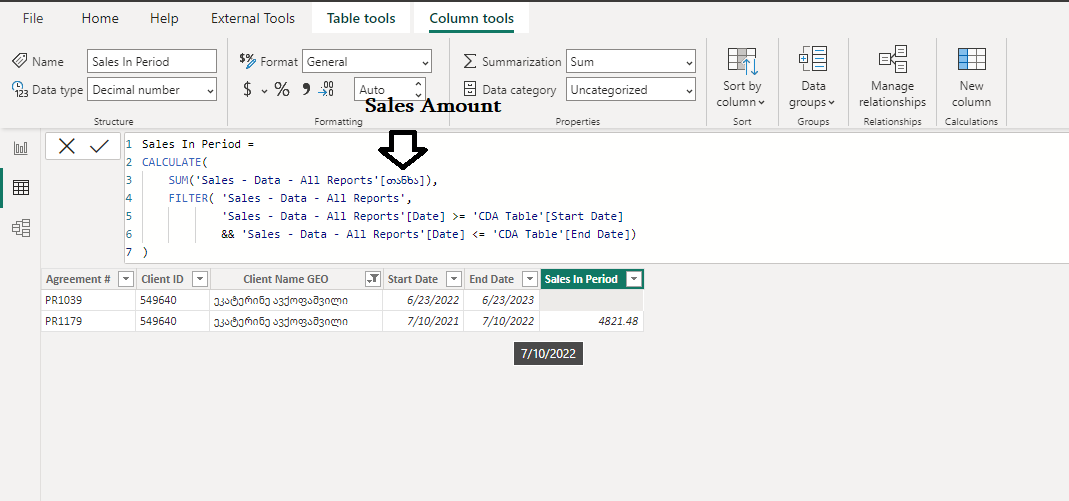Click formula line with [Start Date]
The height and width of the screenshot is (501, 1069).
[x=423, y=217]
